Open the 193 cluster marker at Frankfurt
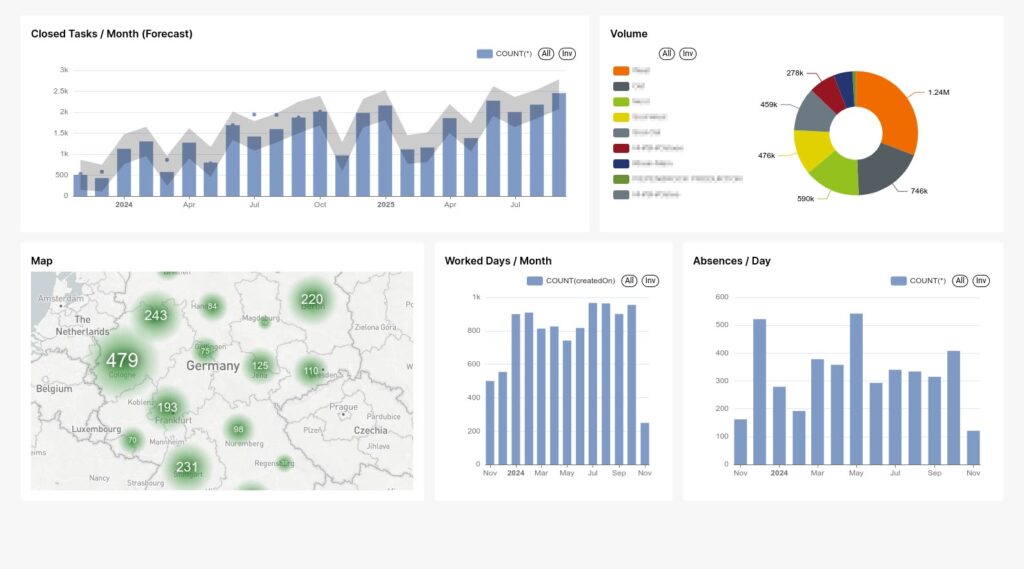1024x569 pixels. point(167,407)
